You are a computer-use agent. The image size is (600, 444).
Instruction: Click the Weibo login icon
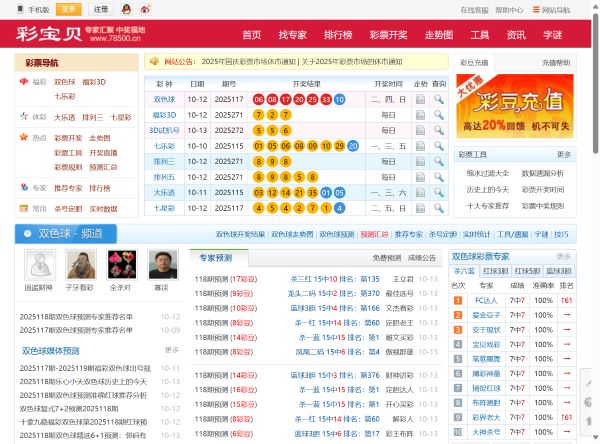[145, 9]
